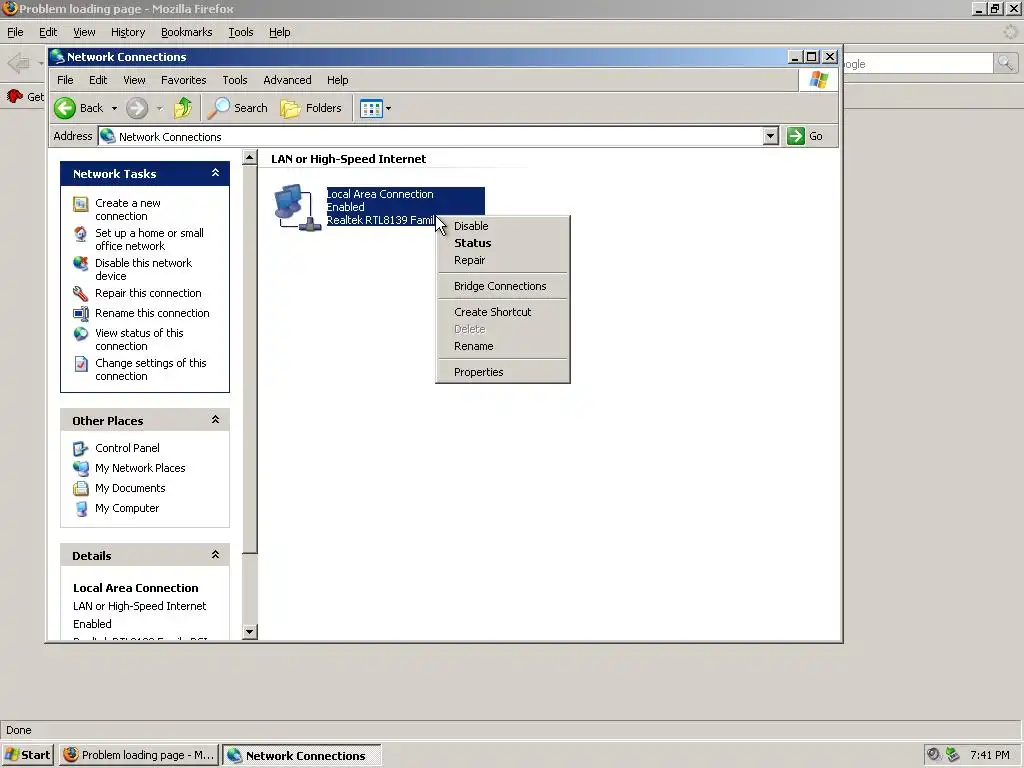Open the Address bar dropdown
Viewport: 1024px width, 768px height.
click(771, 136)
